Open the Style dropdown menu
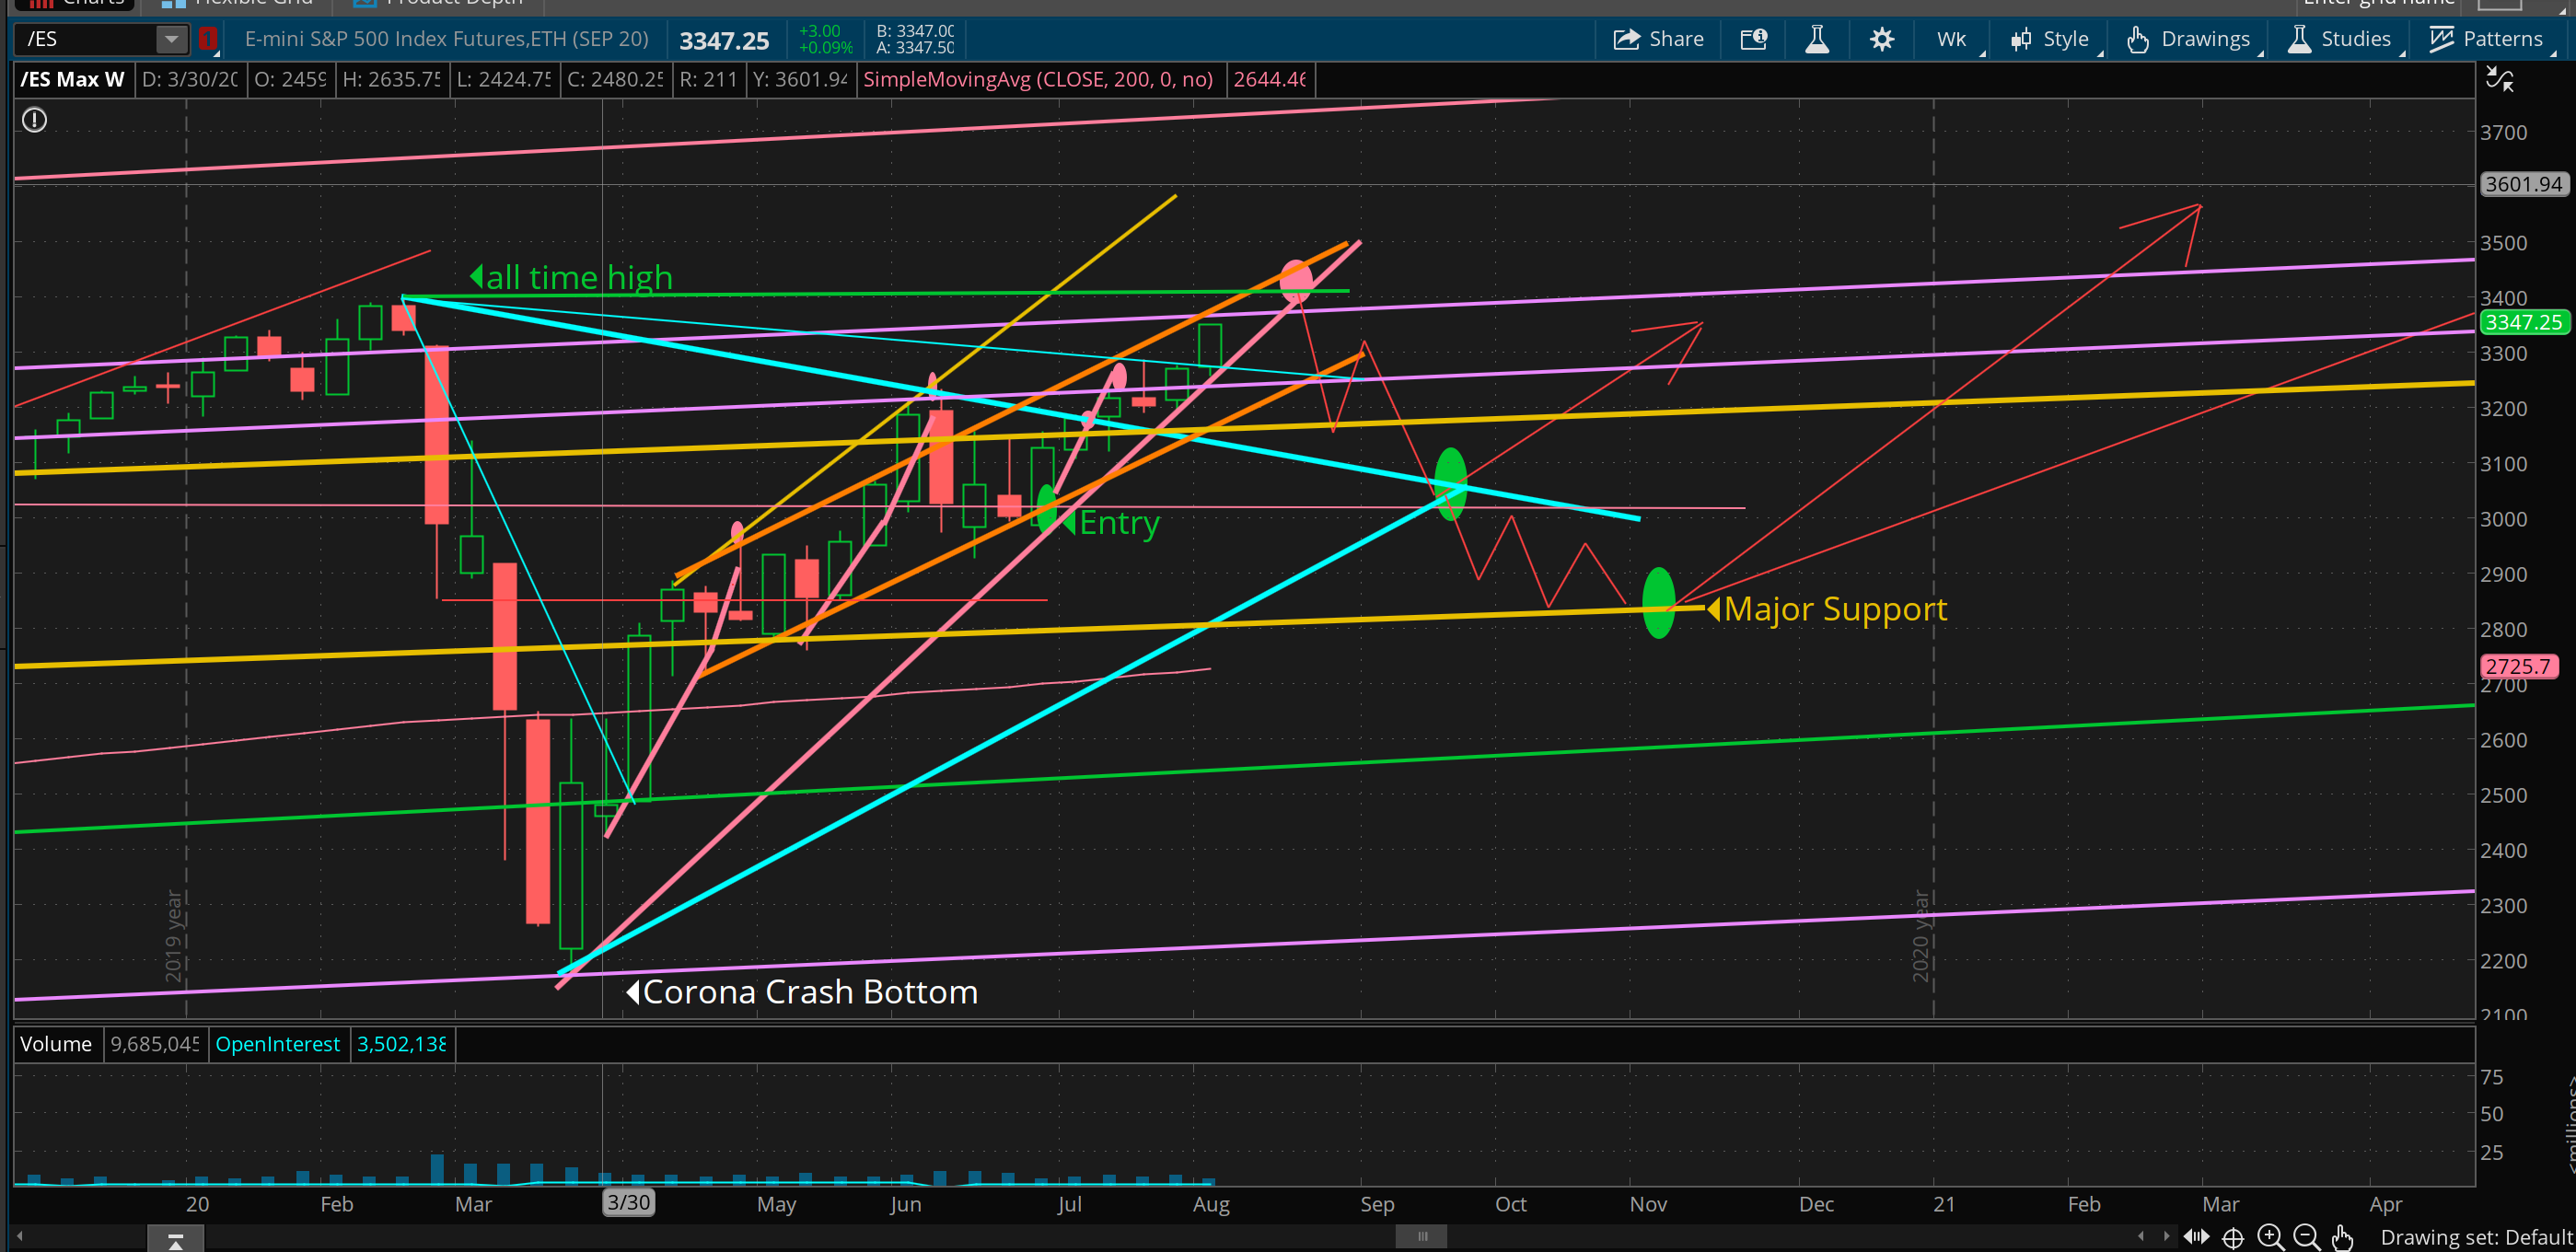The image size is (2576, 1252). (x=2050, y=39)
